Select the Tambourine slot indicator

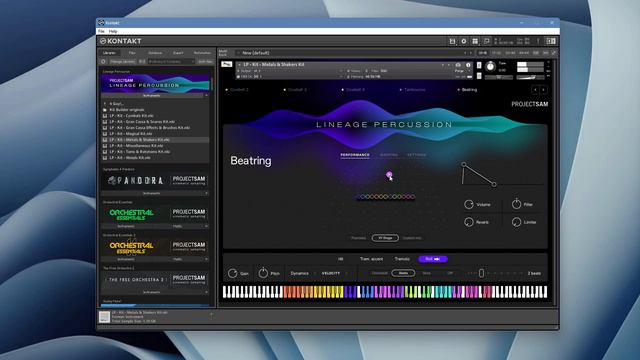pos(412,90)
